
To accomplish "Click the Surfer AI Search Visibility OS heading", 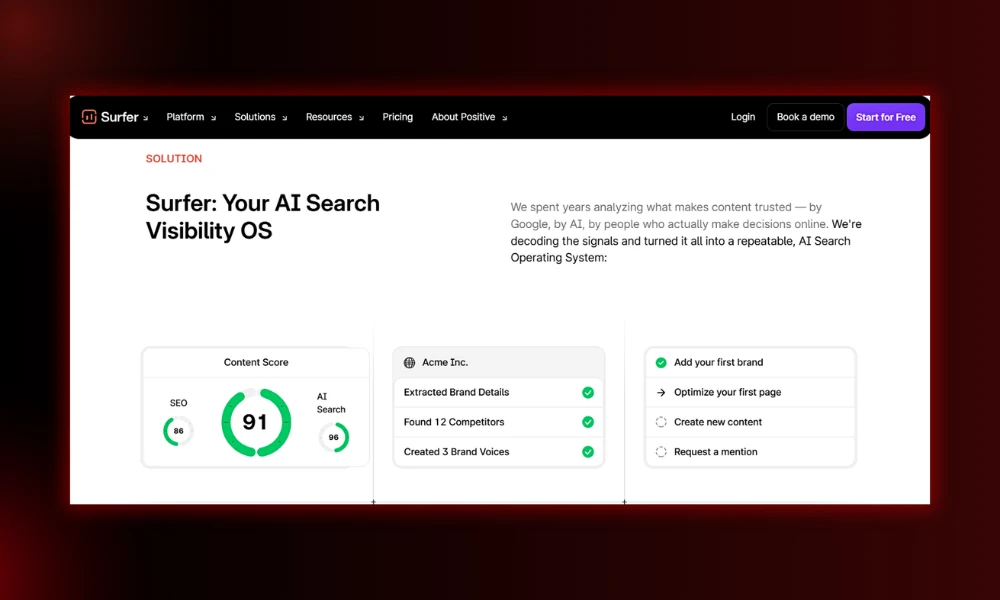I will click(x=263, y=217).
